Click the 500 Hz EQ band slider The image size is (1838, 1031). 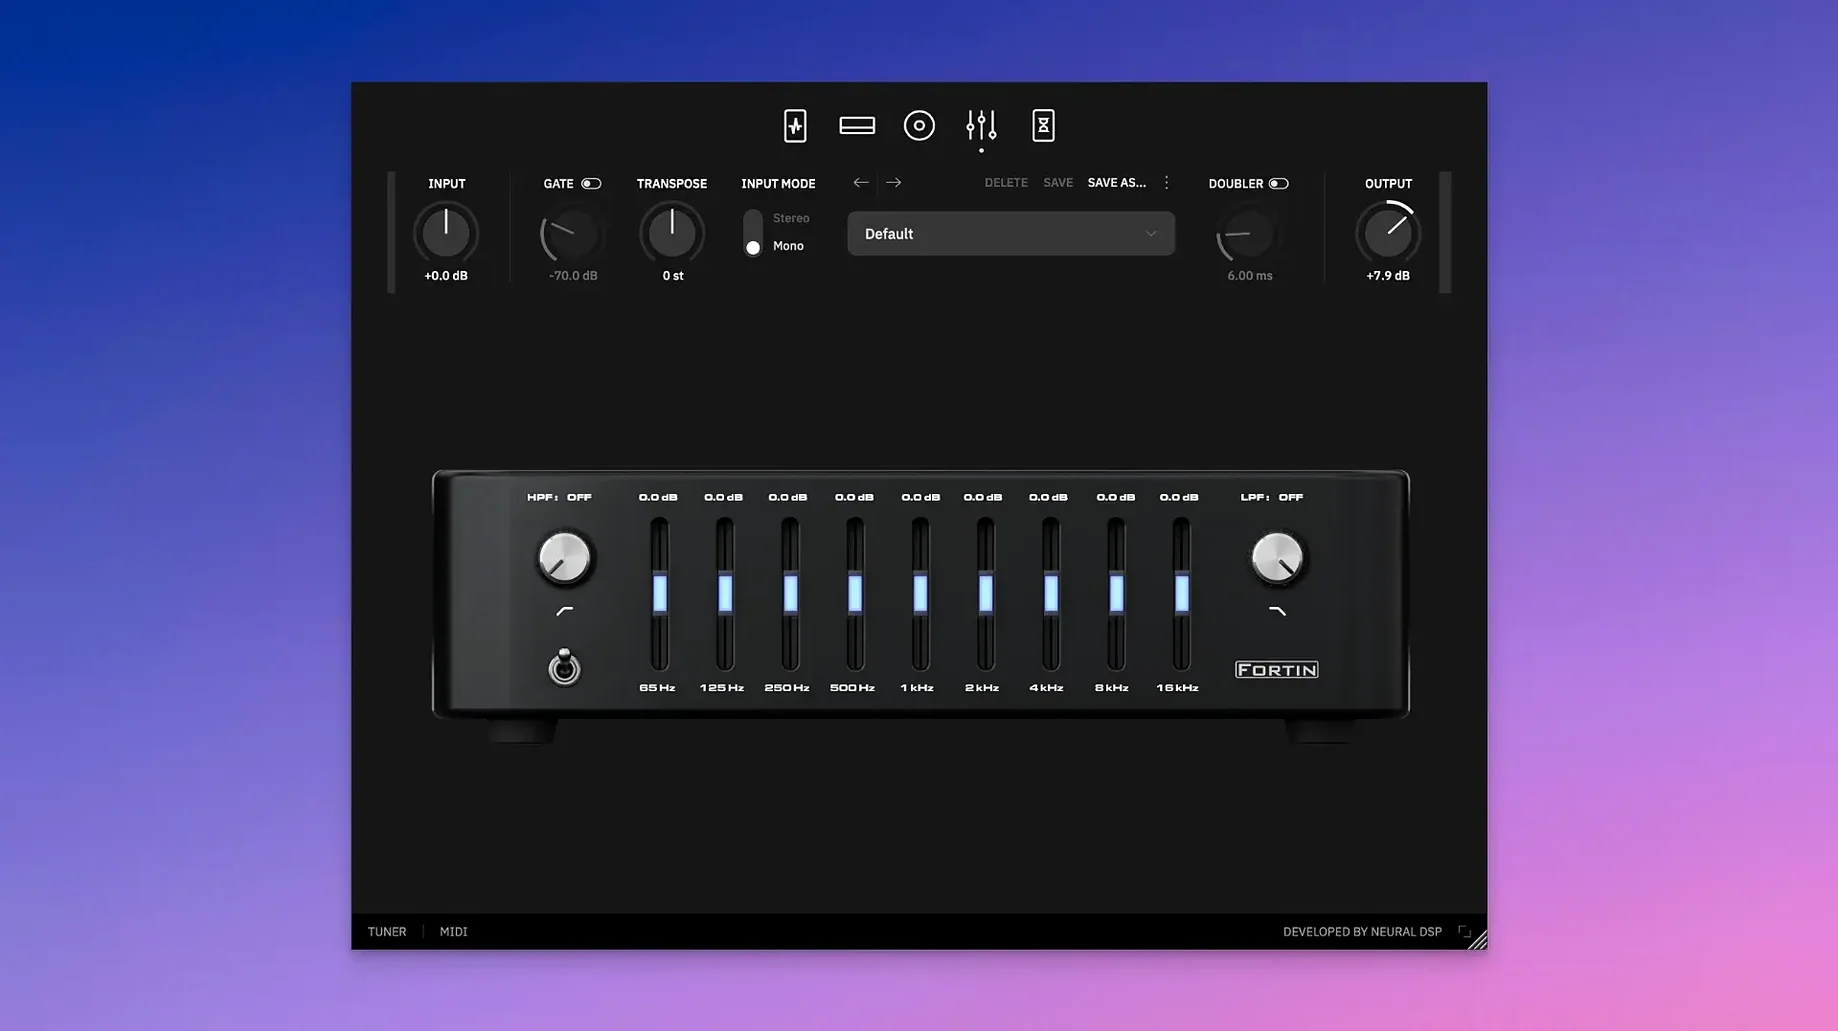855,594
